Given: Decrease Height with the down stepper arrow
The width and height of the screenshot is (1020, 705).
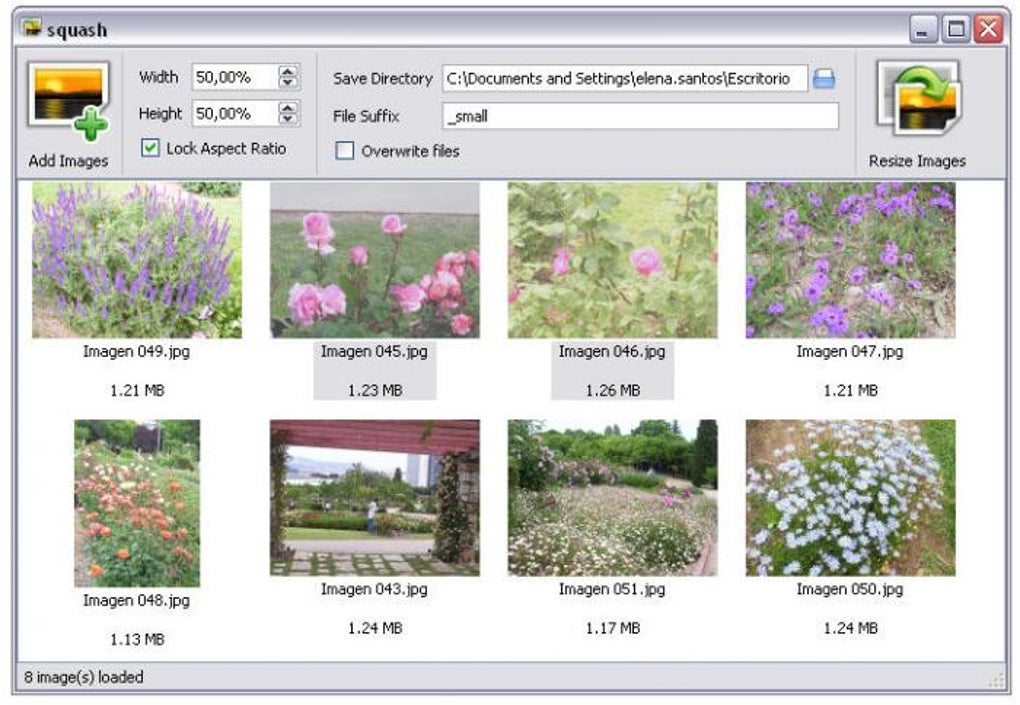Looking at the screenshot, I should (x=287, y=119).
